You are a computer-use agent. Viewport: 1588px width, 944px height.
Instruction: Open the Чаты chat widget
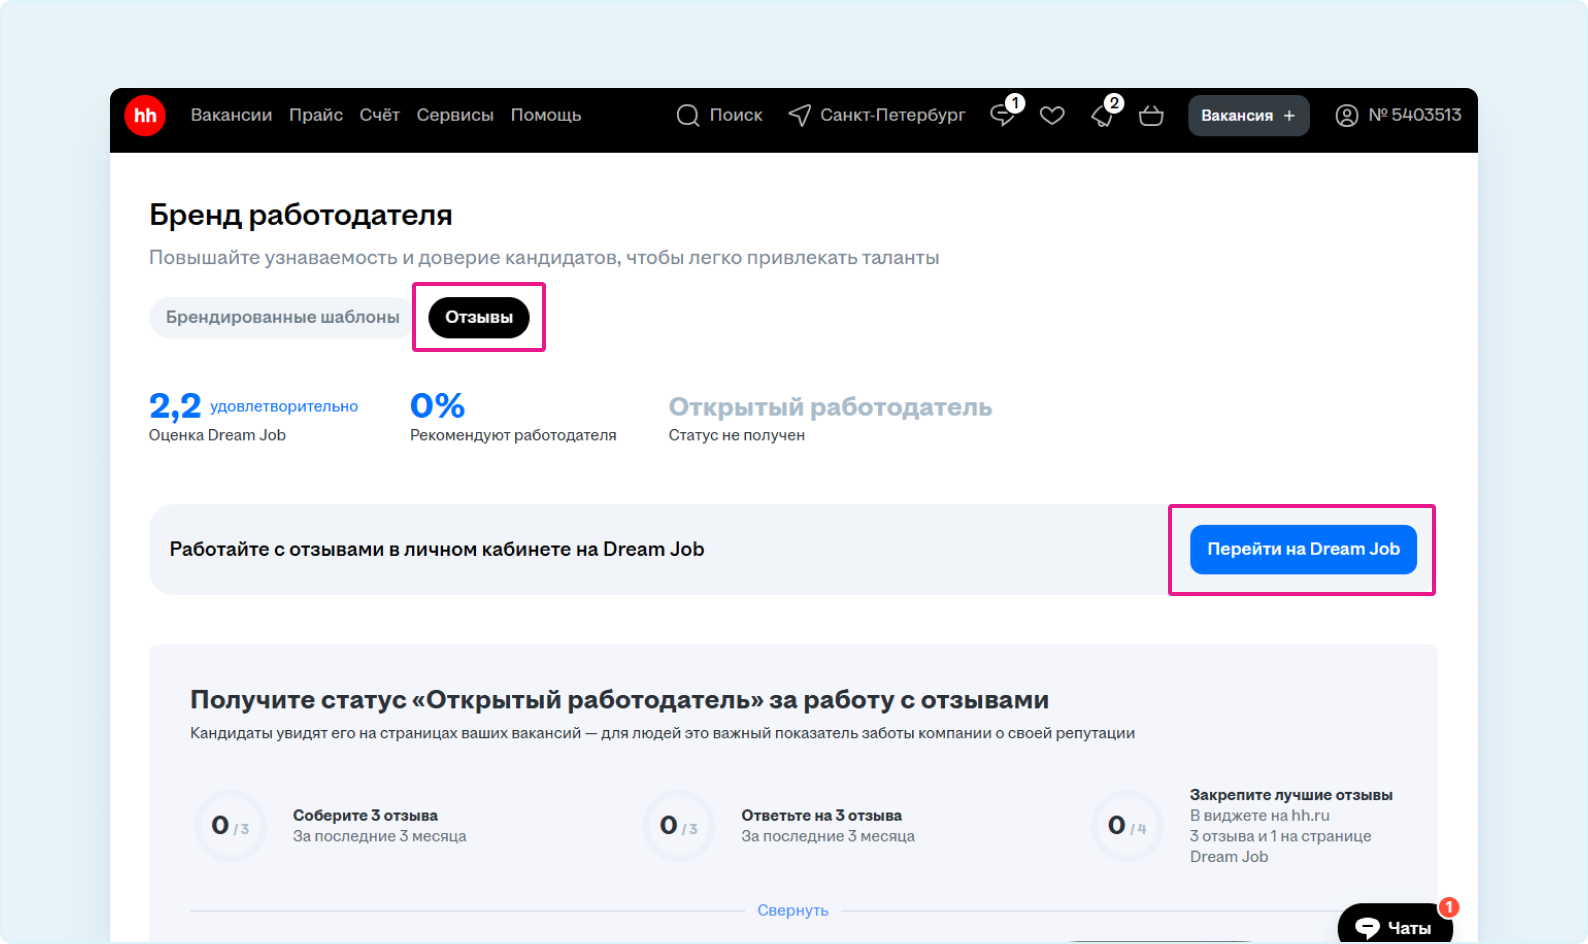pos(1394,927)
